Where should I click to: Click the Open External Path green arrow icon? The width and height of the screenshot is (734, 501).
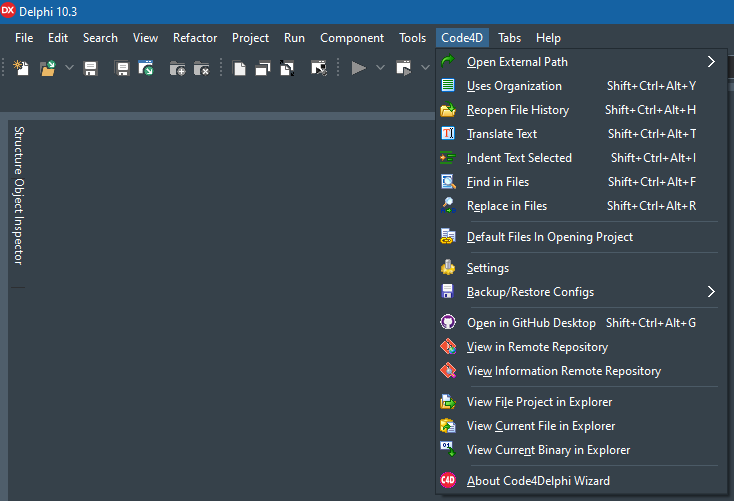click(448, 61)
